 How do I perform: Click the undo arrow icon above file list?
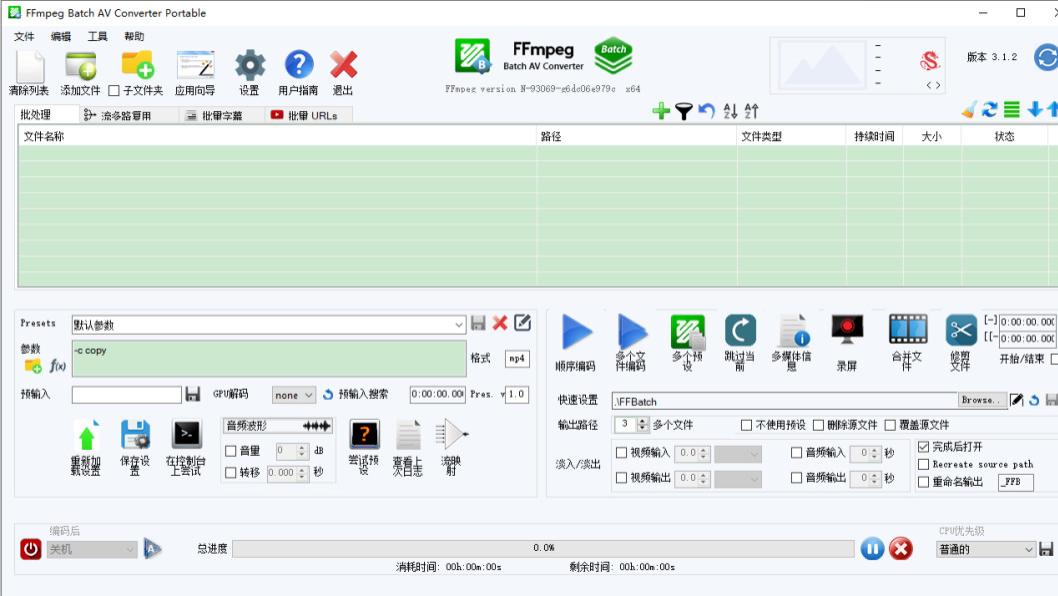point(706,111)
